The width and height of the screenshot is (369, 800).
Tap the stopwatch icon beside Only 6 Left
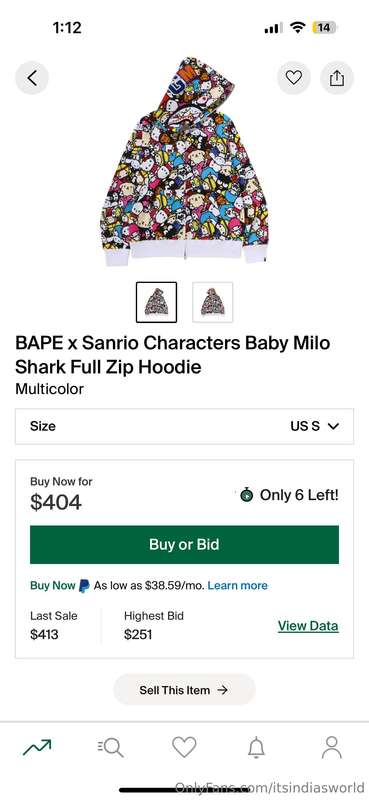coord(247,494)
